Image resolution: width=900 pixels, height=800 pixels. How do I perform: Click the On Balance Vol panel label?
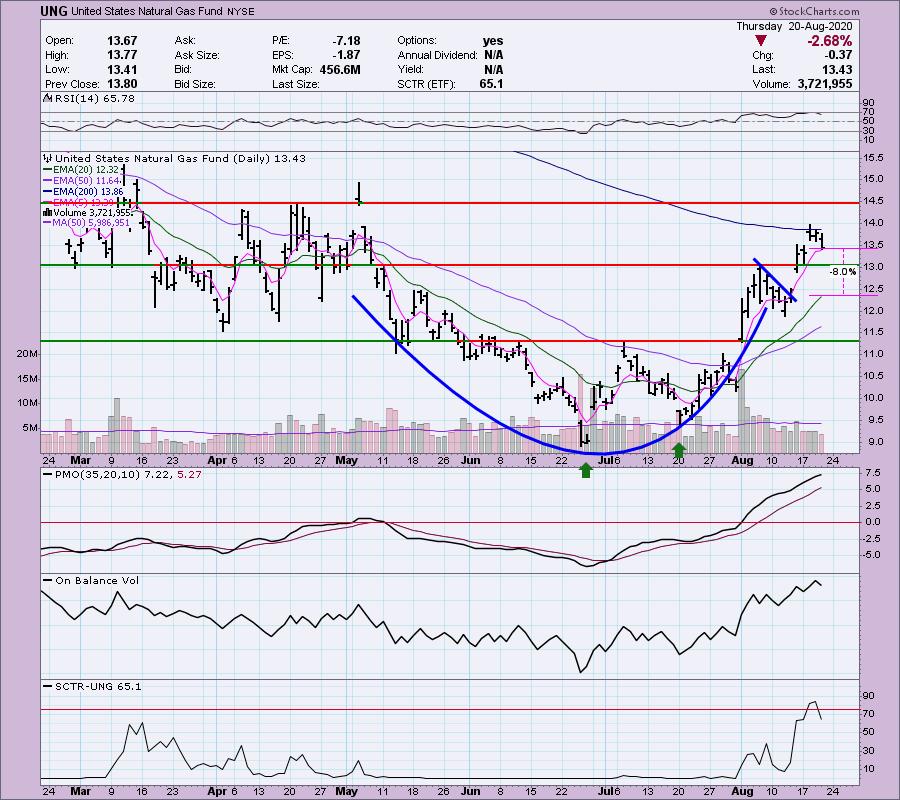(x=97, y=581)
